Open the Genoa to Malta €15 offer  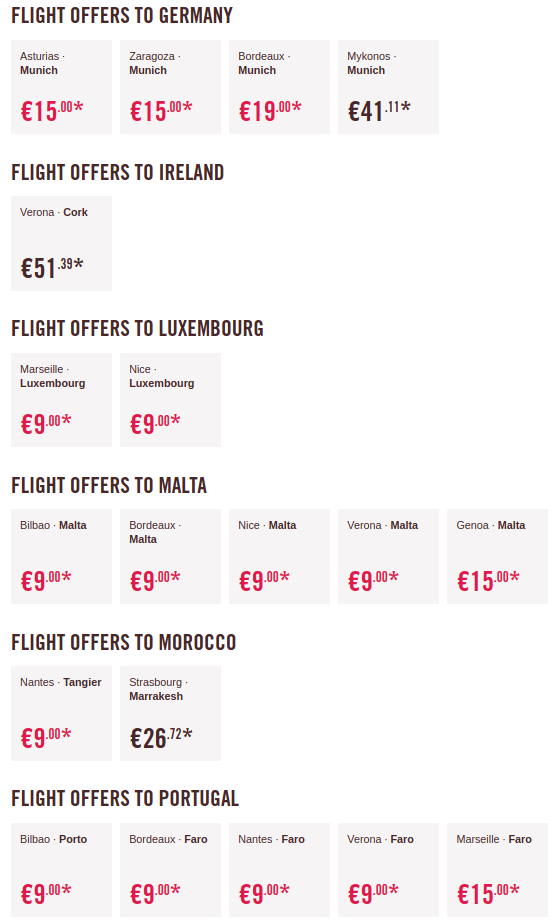(x=497, y=556)
